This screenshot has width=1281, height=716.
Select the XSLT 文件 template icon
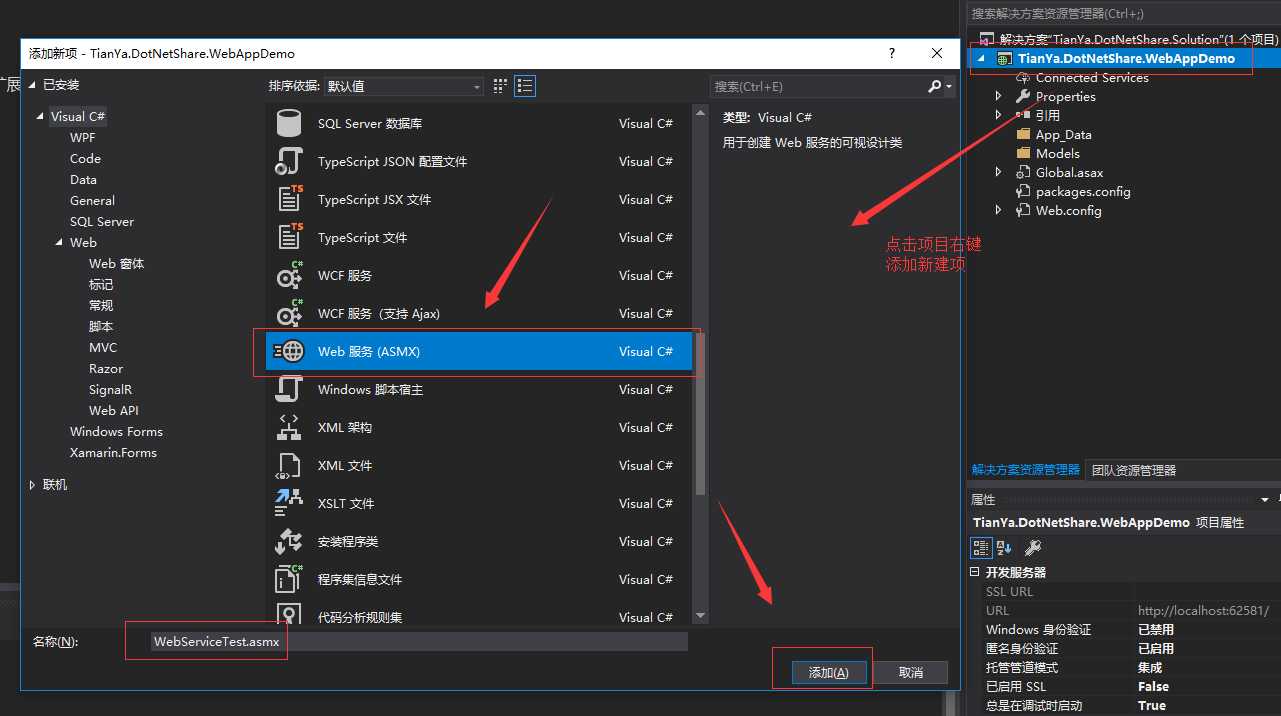289,503
